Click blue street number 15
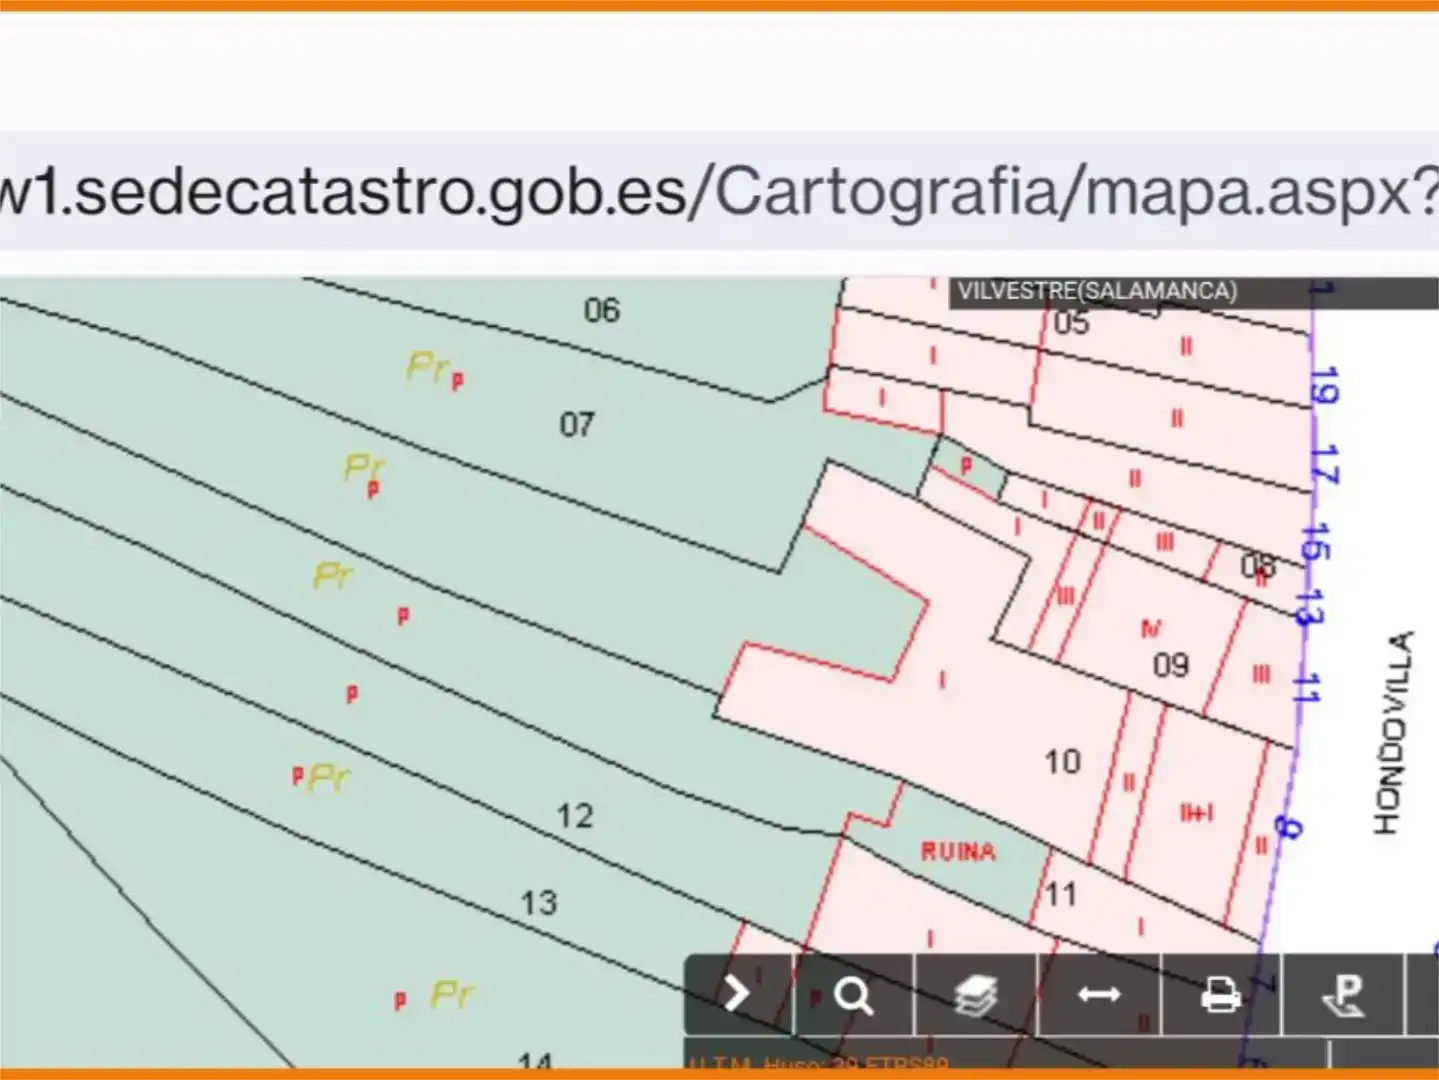Viewport: 1439px width, 1080px height. 1317,541
